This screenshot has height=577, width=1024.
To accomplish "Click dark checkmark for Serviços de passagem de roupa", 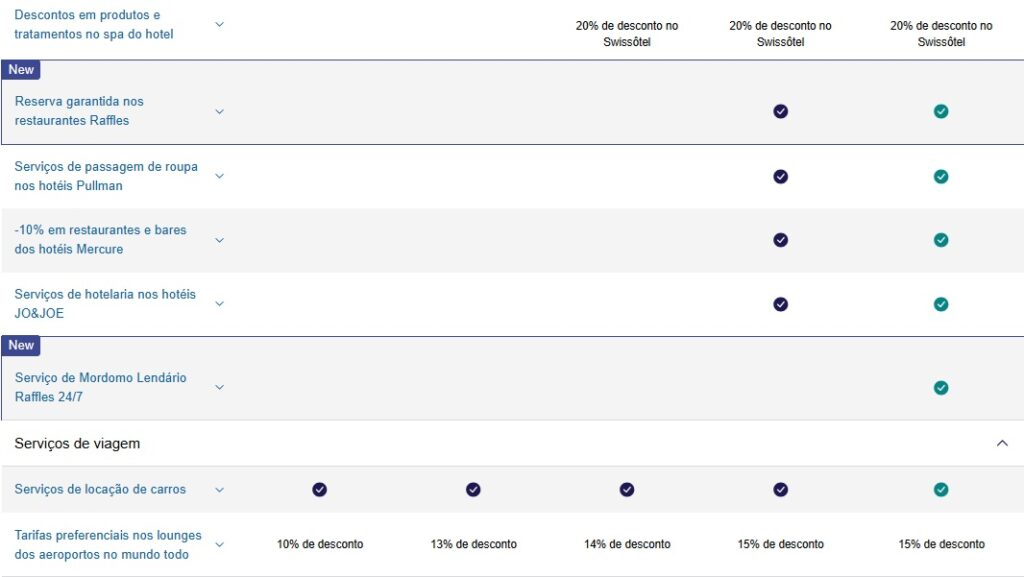I will pyautogui.click(x=780, y=177).
